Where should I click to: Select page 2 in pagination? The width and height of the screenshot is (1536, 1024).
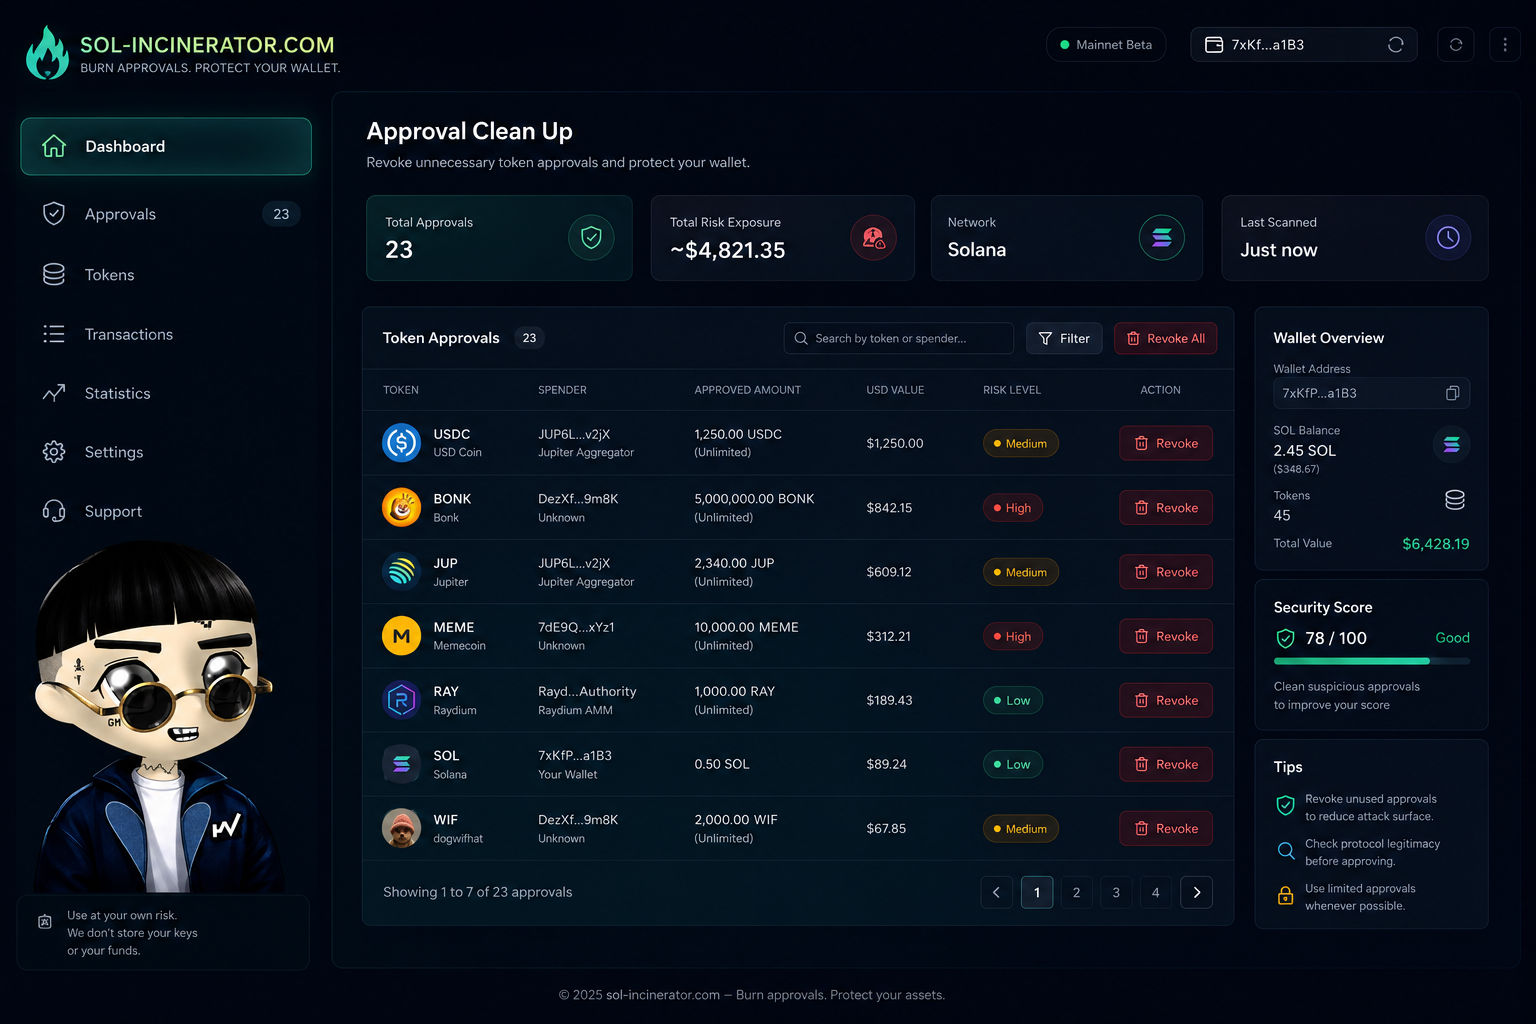click(1076, 892)
